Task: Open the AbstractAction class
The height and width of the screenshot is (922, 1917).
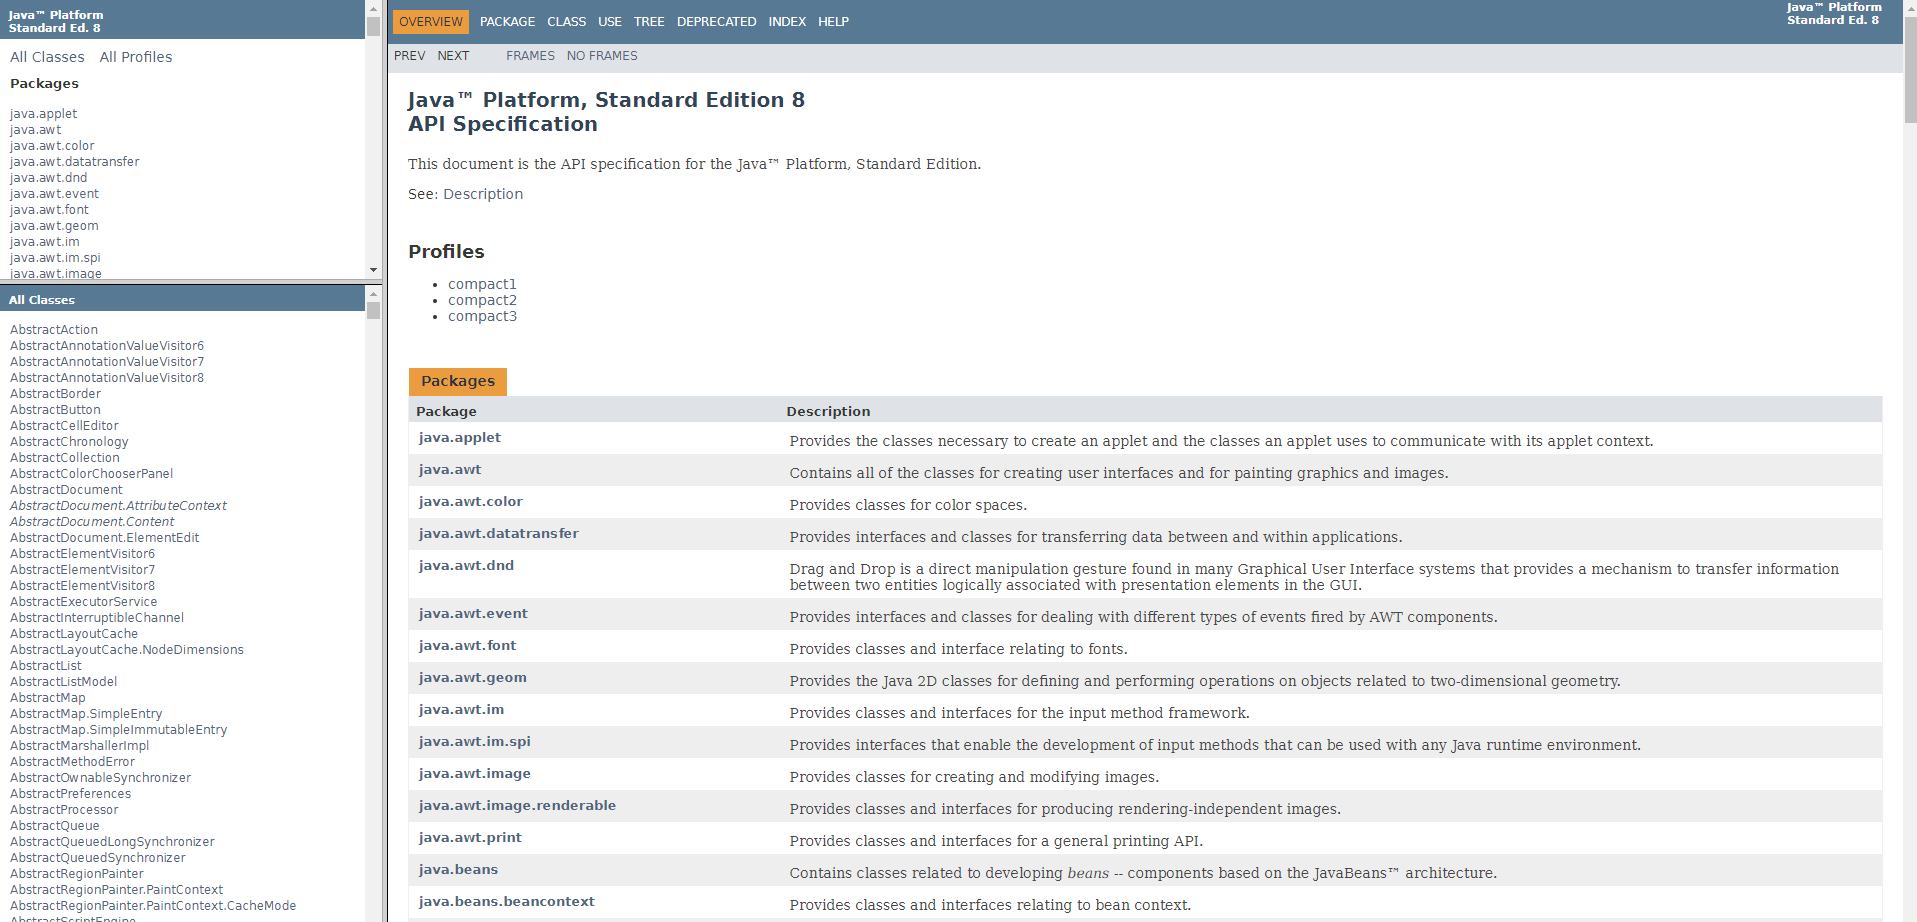Action: click(x=54, y=330)
